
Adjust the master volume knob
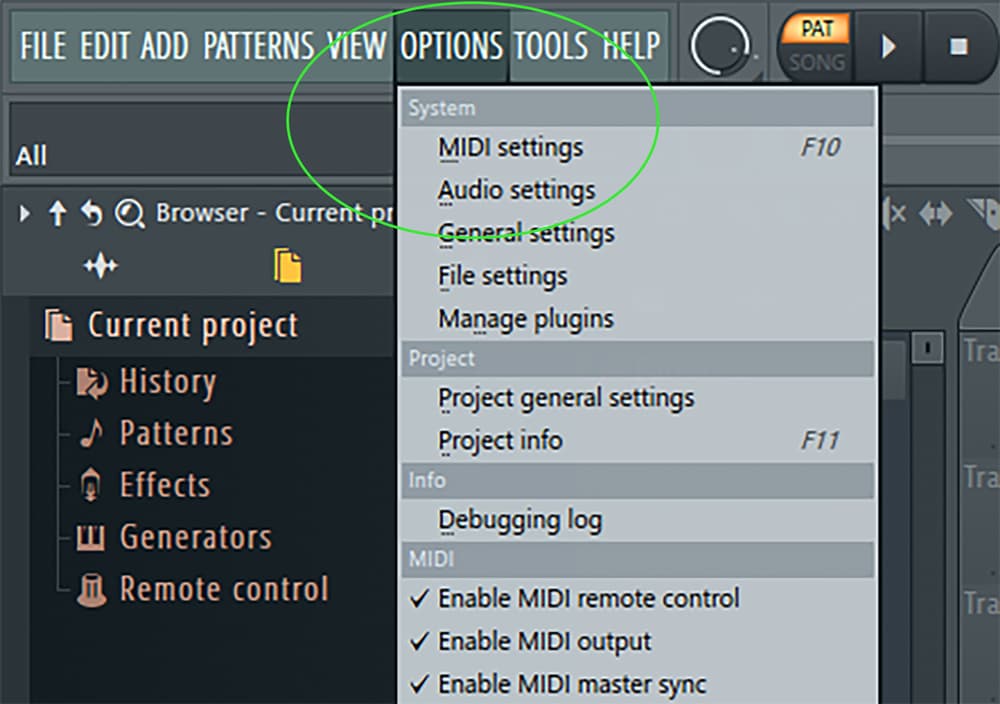point(719,44)
